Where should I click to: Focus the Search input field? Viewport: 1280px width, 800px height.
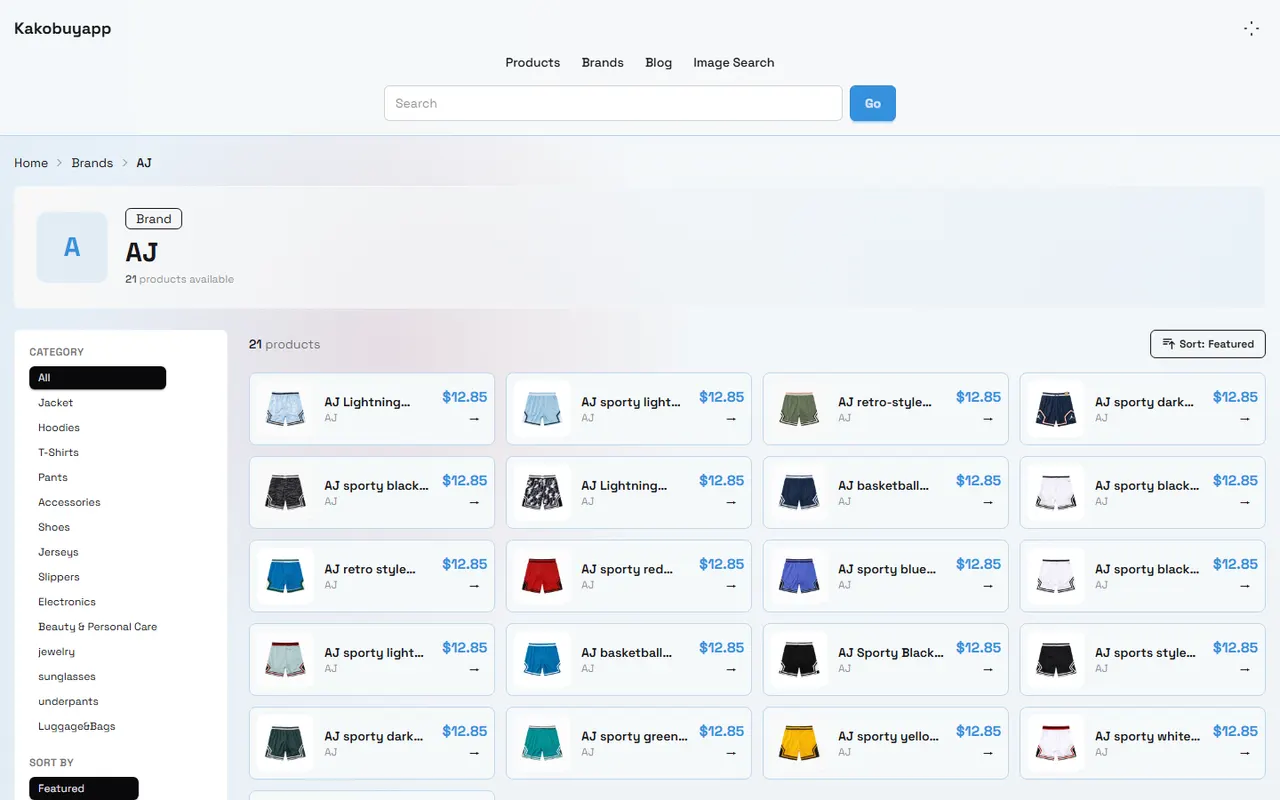pos(613,103)
